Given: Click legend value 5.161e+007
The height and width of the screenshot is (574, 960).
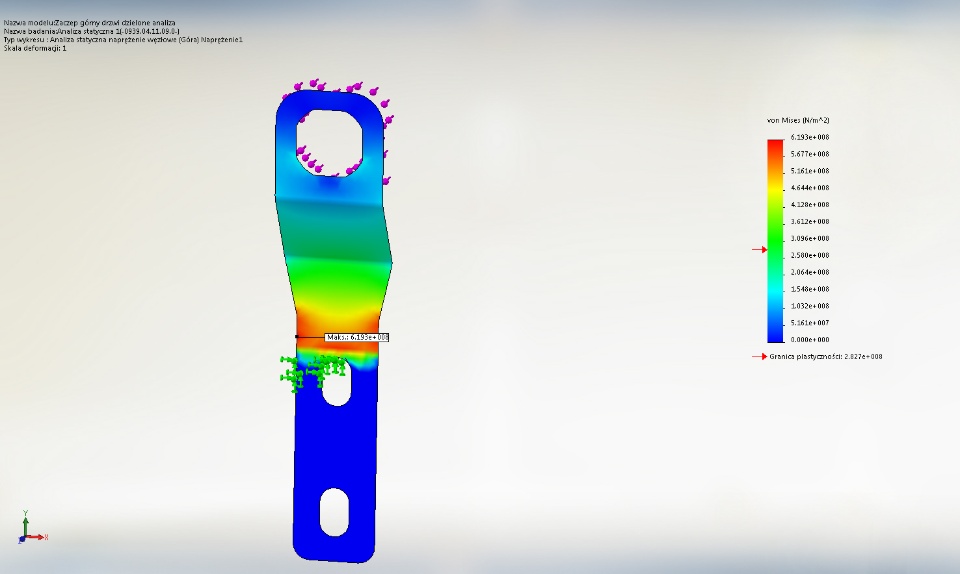Looking at the screenshot, I should pos(809,322).
